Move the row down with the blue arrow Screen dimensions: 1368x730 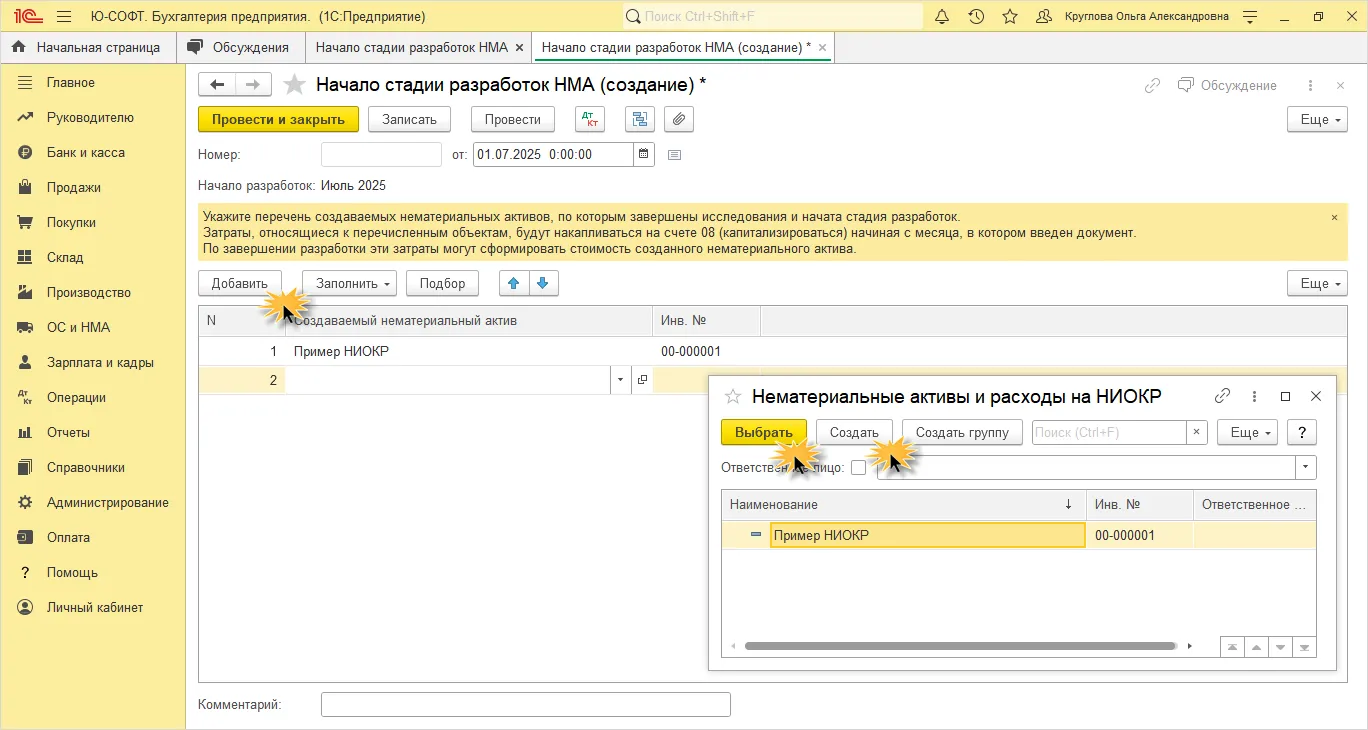[543, 283]
